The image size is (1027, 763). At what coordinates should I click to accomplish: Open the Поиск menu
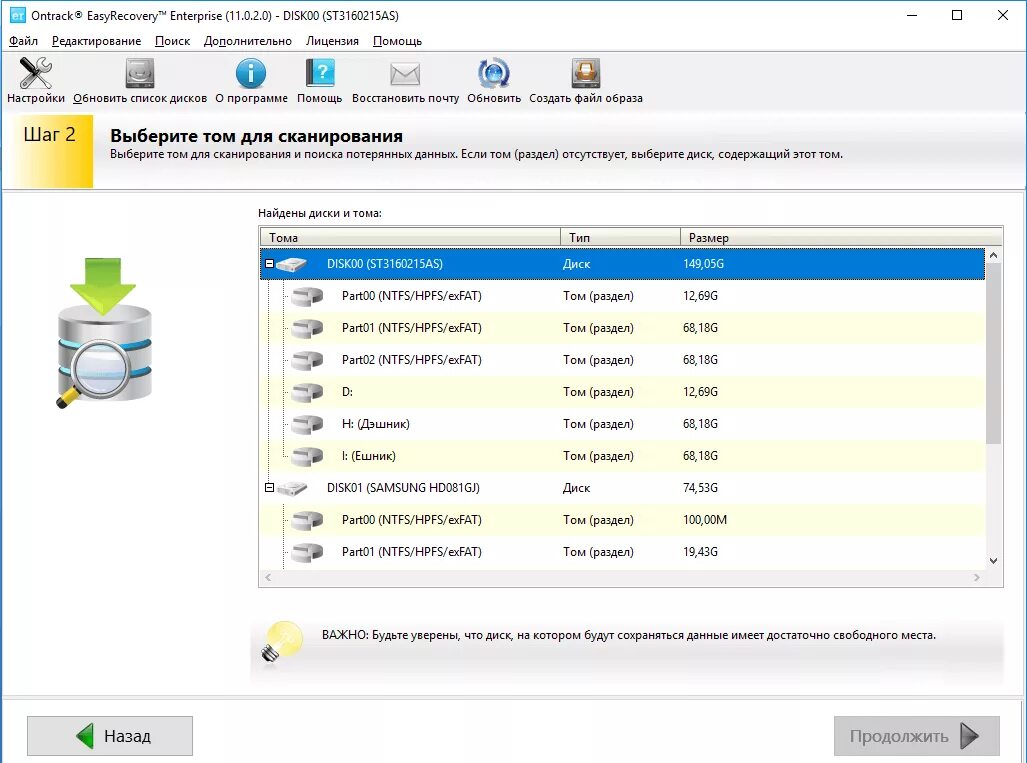tap(172, 41)
